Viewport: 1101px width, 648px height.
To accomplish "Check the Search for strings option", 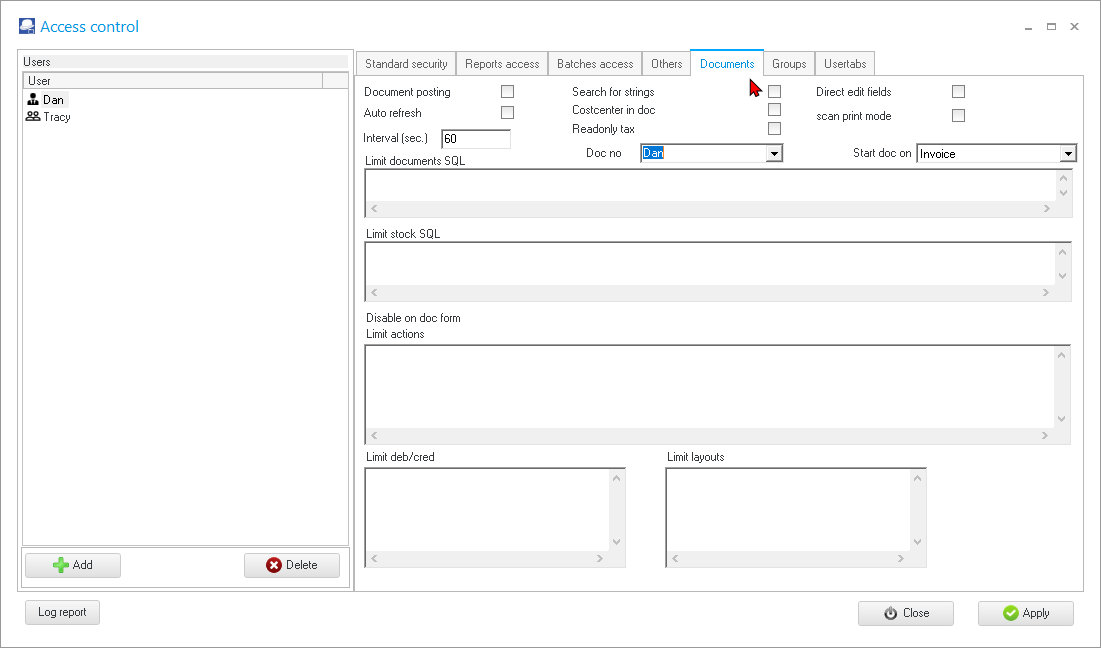I will [774, 92].
